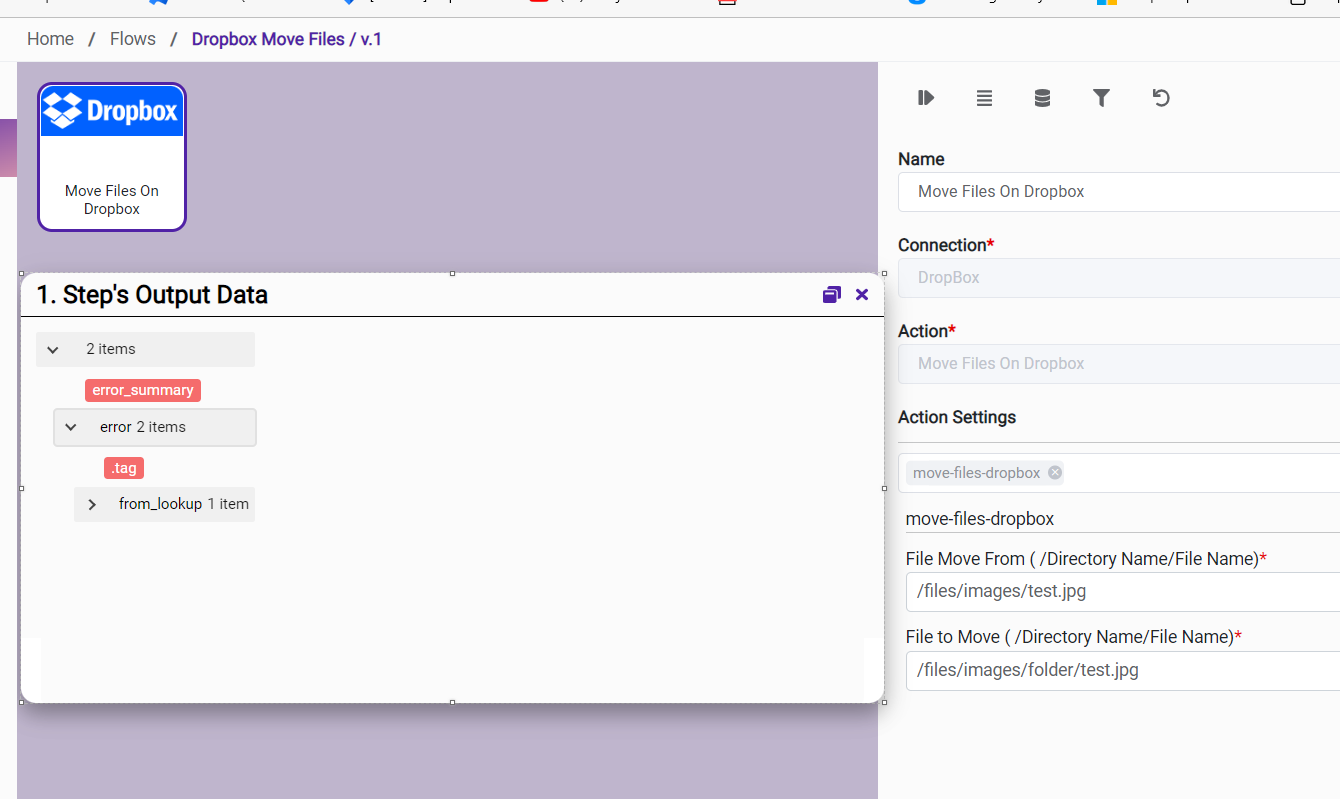Click the run step play icon
Screen dimensions: 1340x799
(x=925, y=98)
